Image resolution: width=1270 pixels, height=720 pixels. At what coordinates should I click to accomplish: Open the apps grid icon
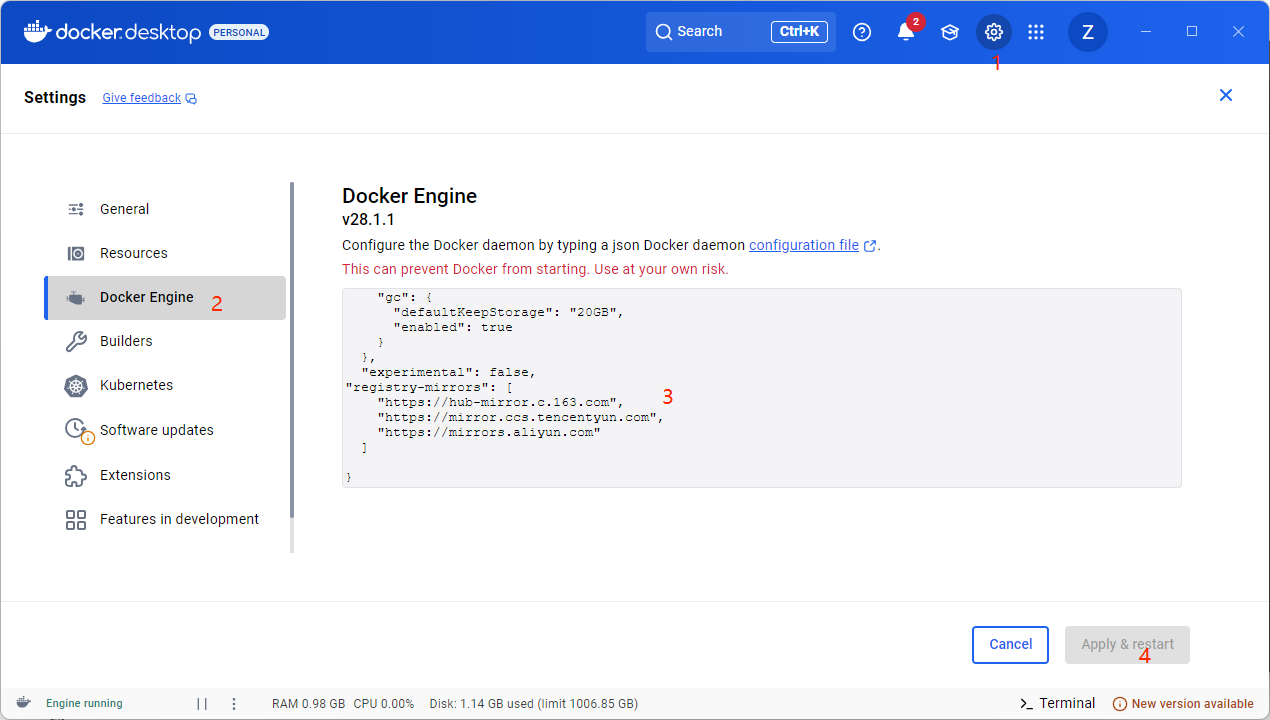1036,32
